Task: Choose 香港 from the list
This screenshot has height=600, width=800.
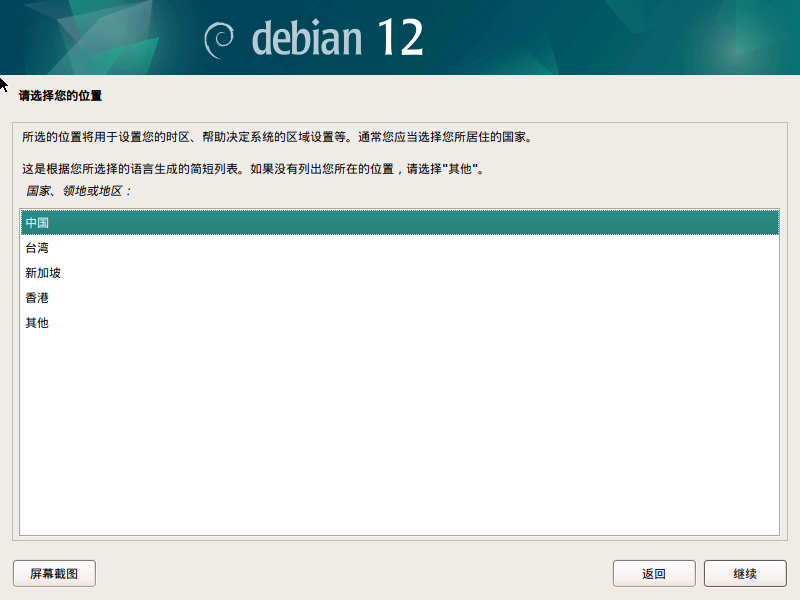Action: [x=399, y=297]
